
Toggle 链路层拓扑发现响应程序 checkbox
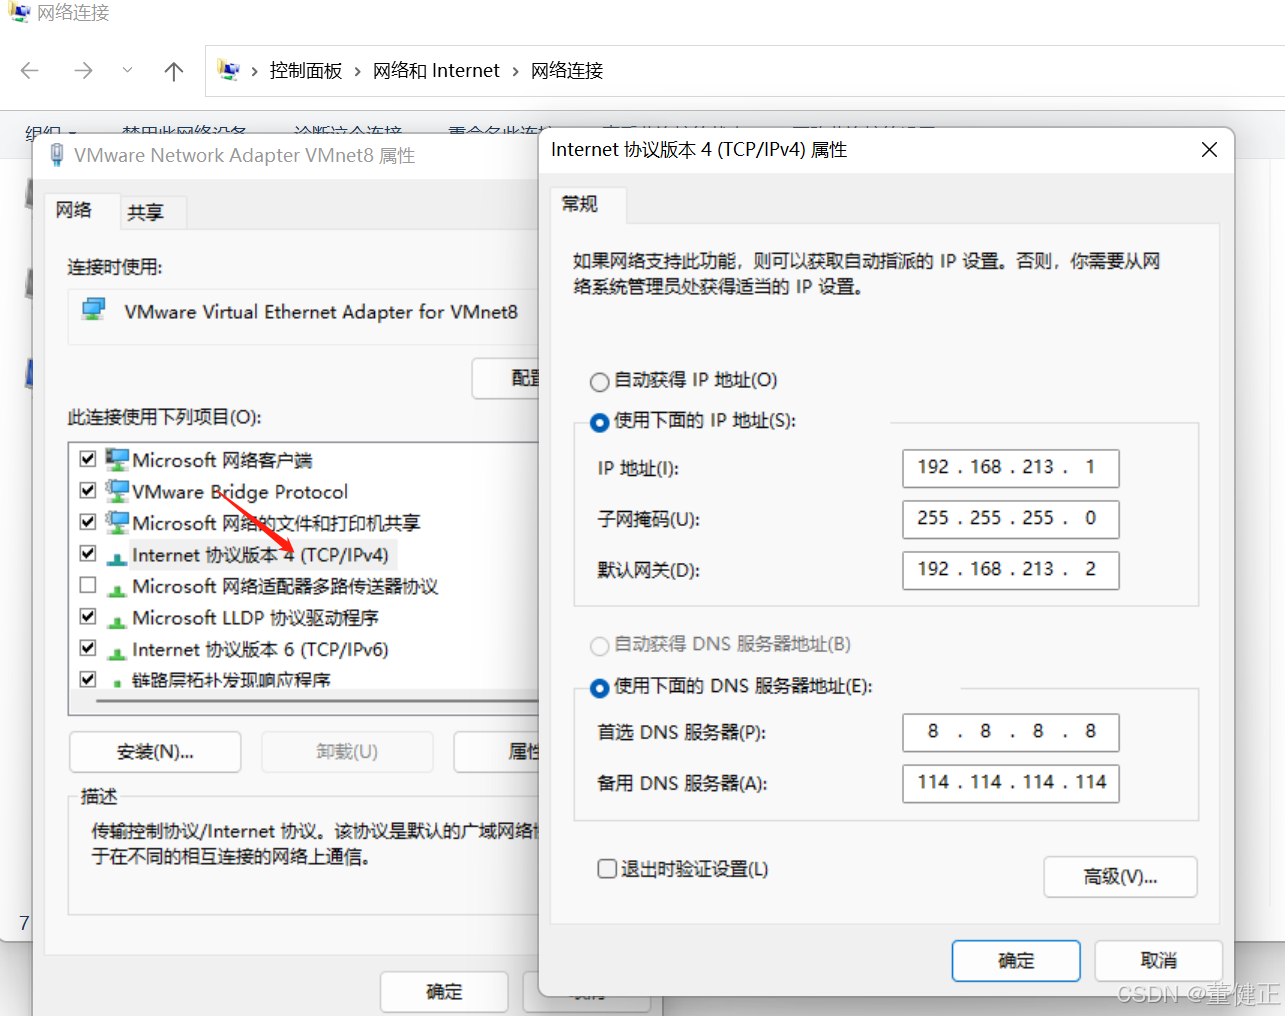tap(88, 679)
